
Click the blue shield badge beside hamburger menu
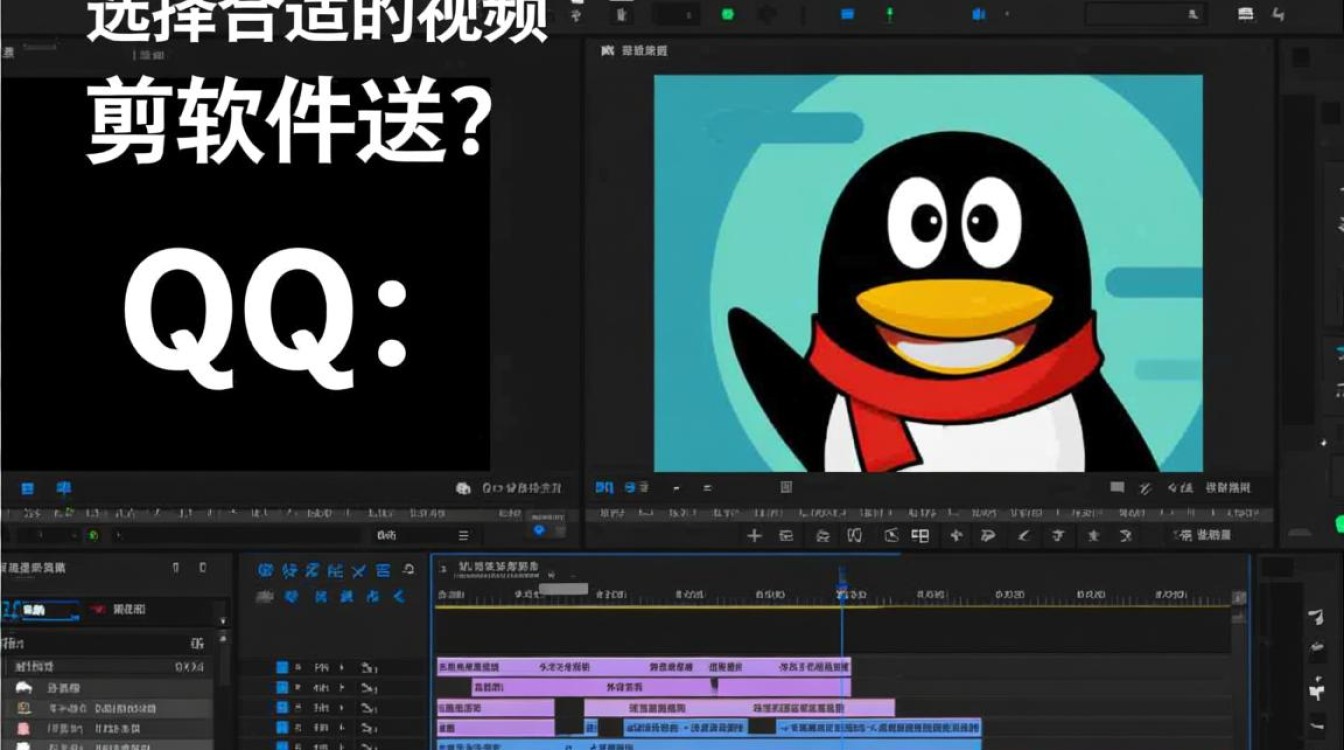point(540,530)
